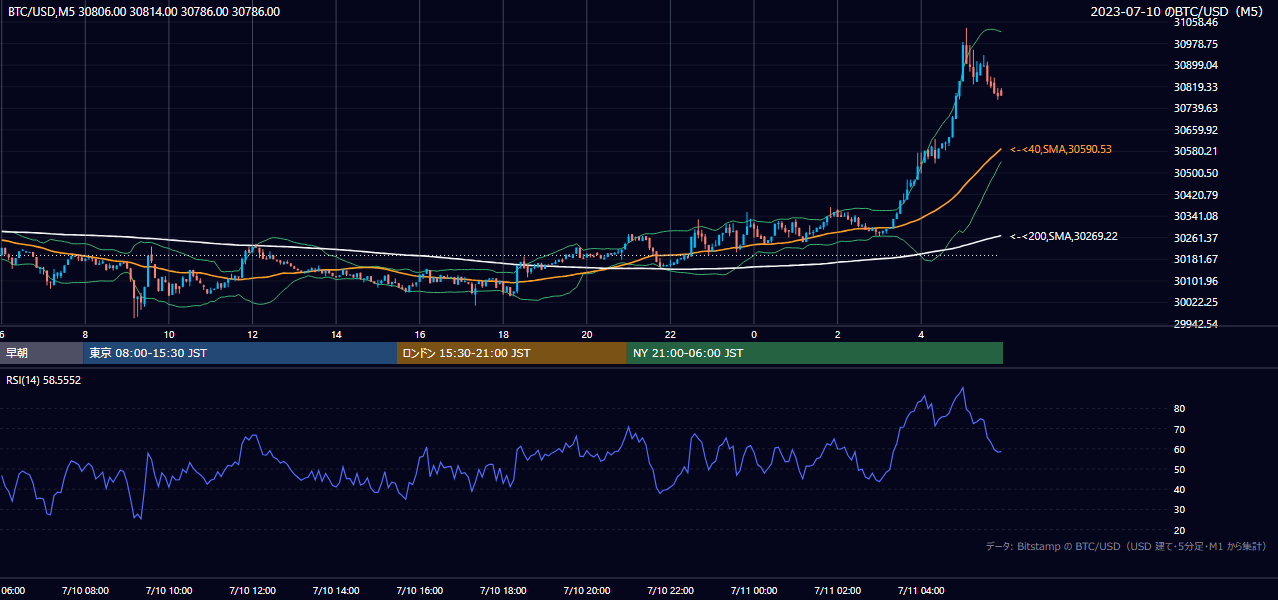Click price axis value 30819.33
1278x600 pixels.
(x=1195, y=87)
